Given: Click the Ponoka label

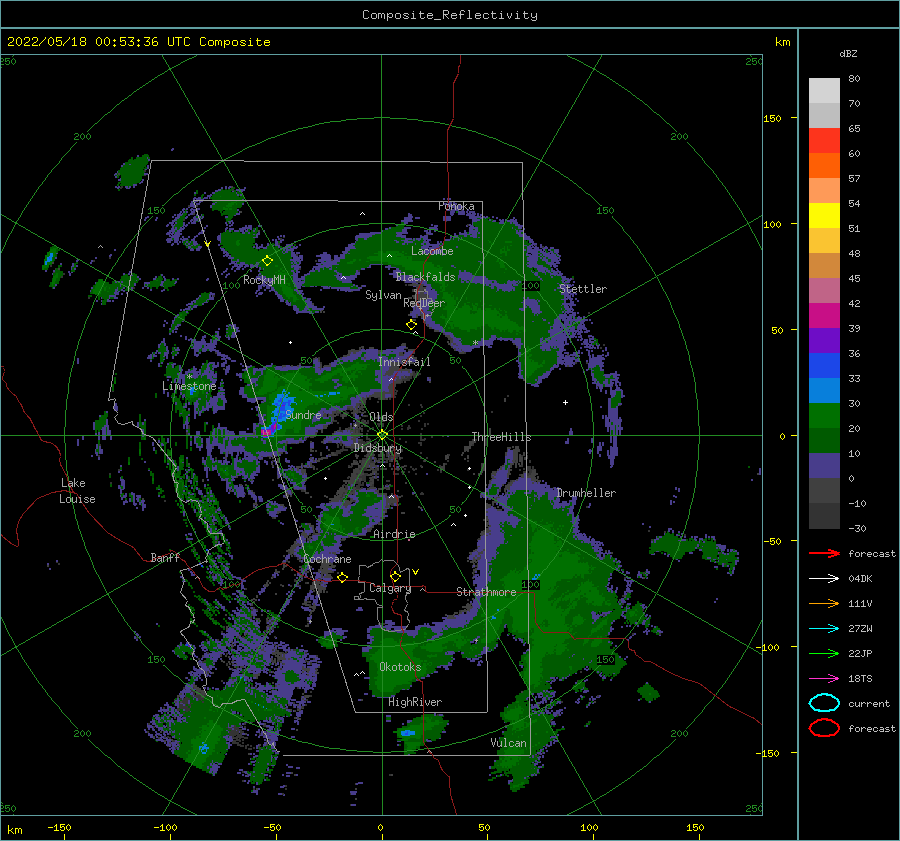Looking at the screenshot, I should click(x=456, y=206).
